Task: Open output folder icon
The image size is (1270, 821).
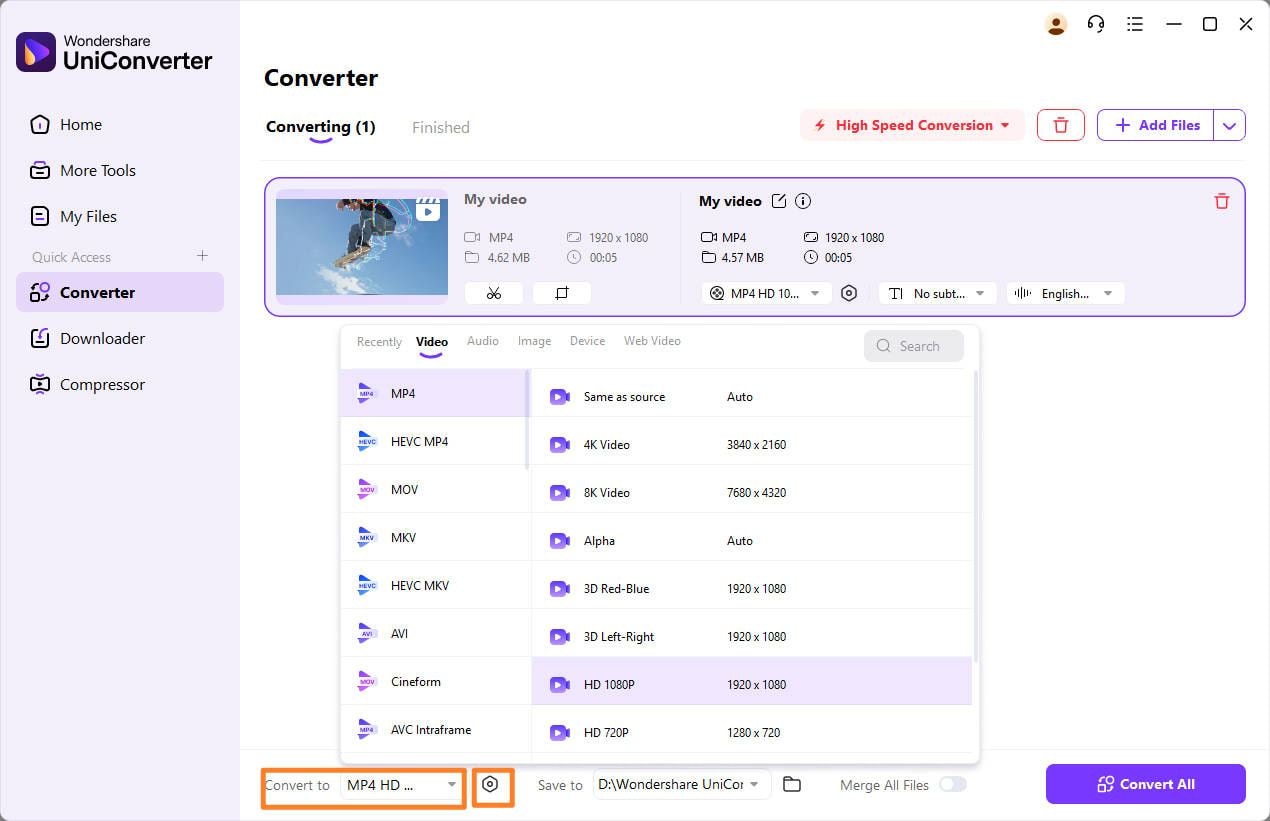Action: click(792, 784)
